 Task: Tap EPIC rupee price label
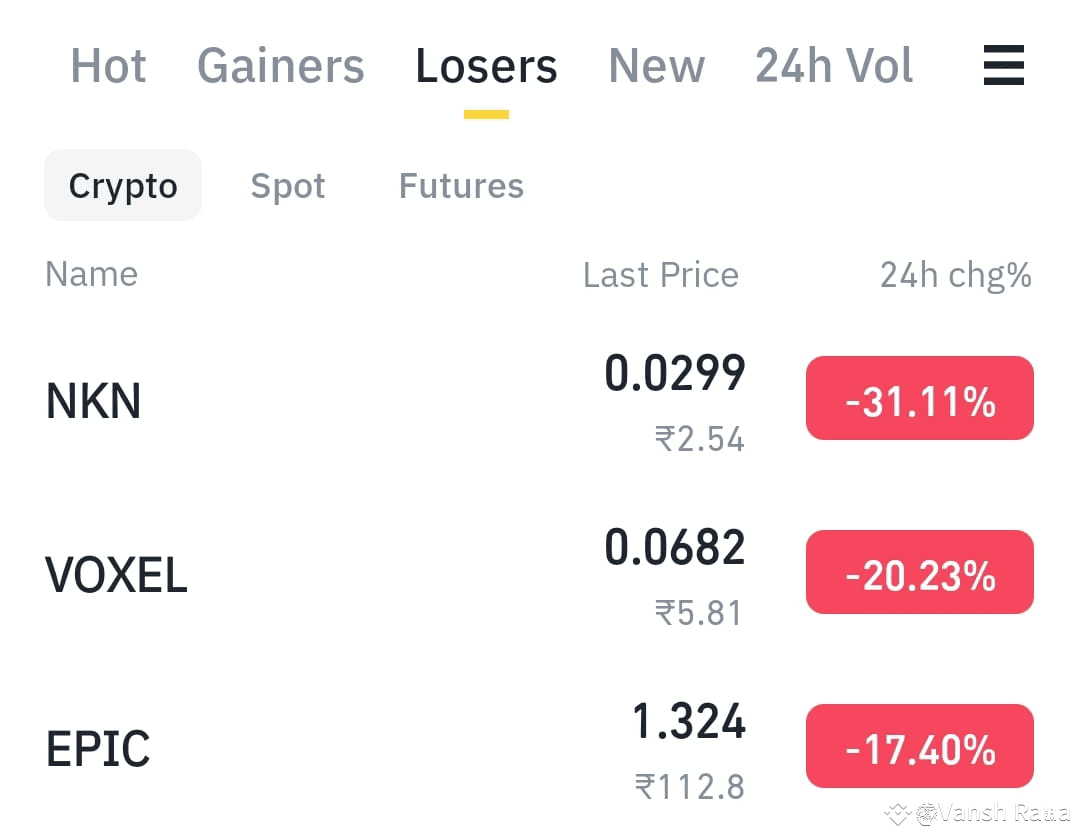click(x=691, y=786)
